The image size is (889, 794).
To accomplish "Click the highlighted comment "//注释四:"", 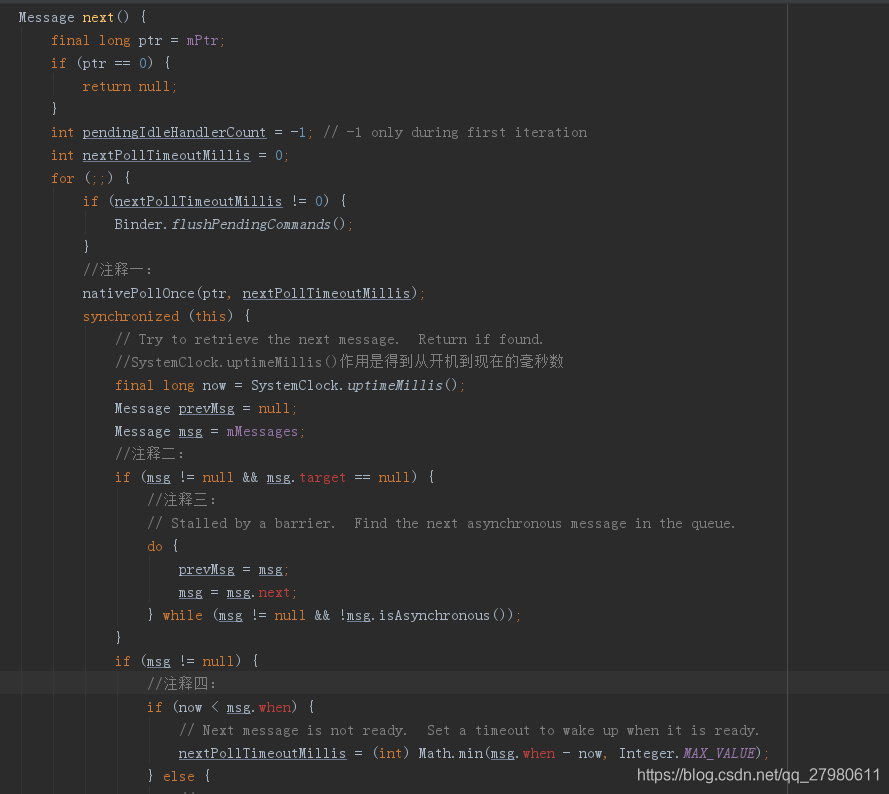I will coord(181,683).
